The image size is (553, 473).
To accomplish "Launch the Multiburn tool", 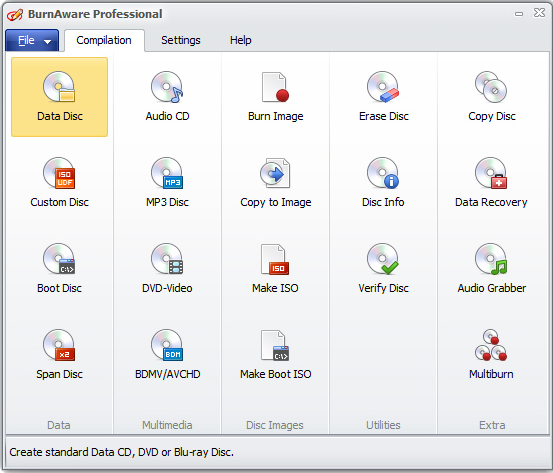I will coord(491,355).
